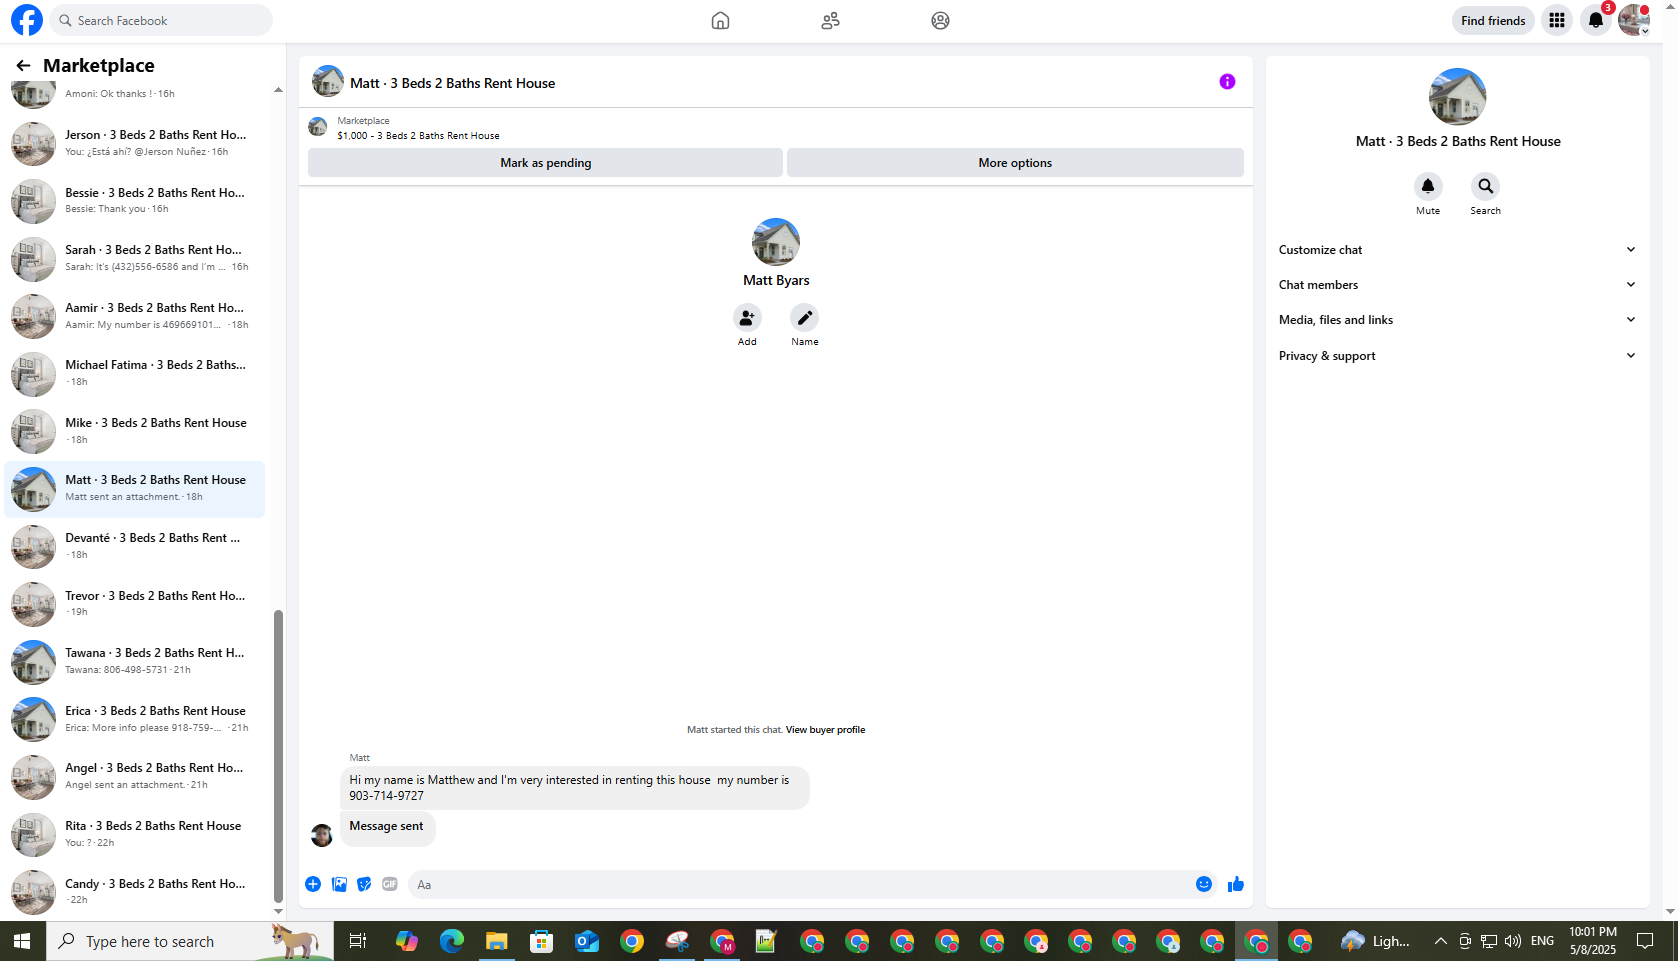
Task: Click the conversation list scroll-up arrow
Action: 278,90
